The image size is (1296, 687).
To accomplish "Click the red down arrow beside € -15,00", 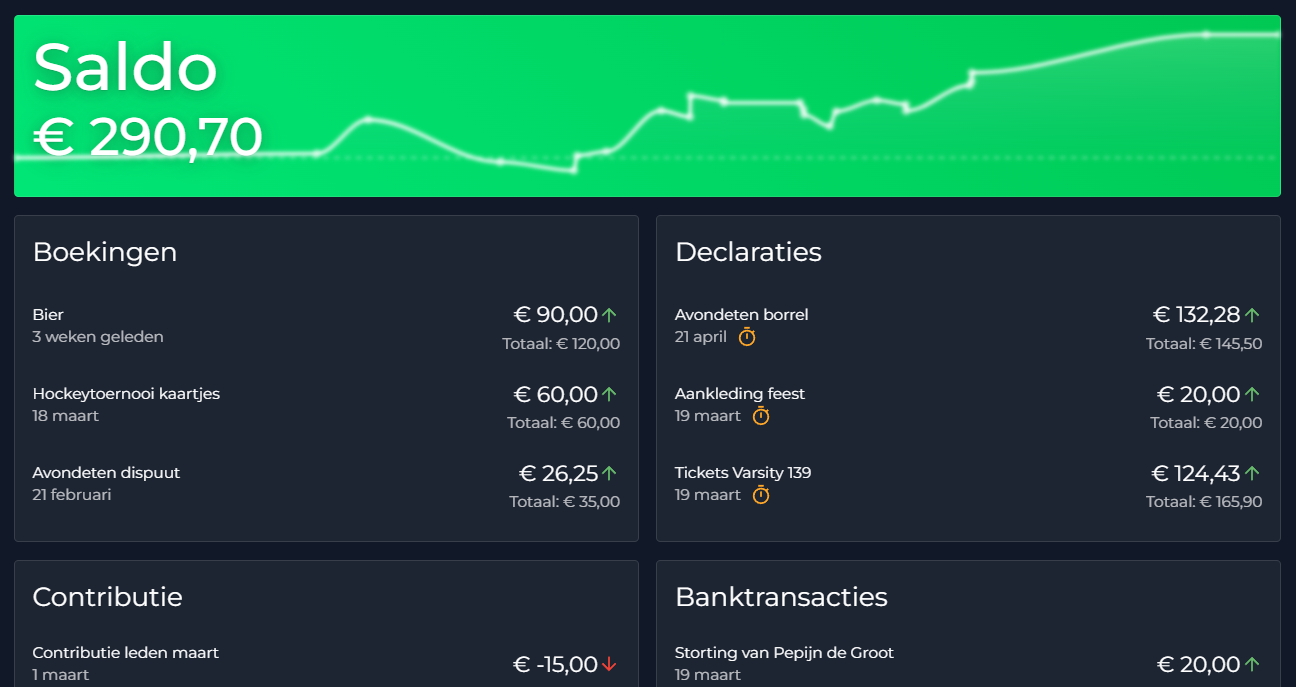I will pos(609,664).
